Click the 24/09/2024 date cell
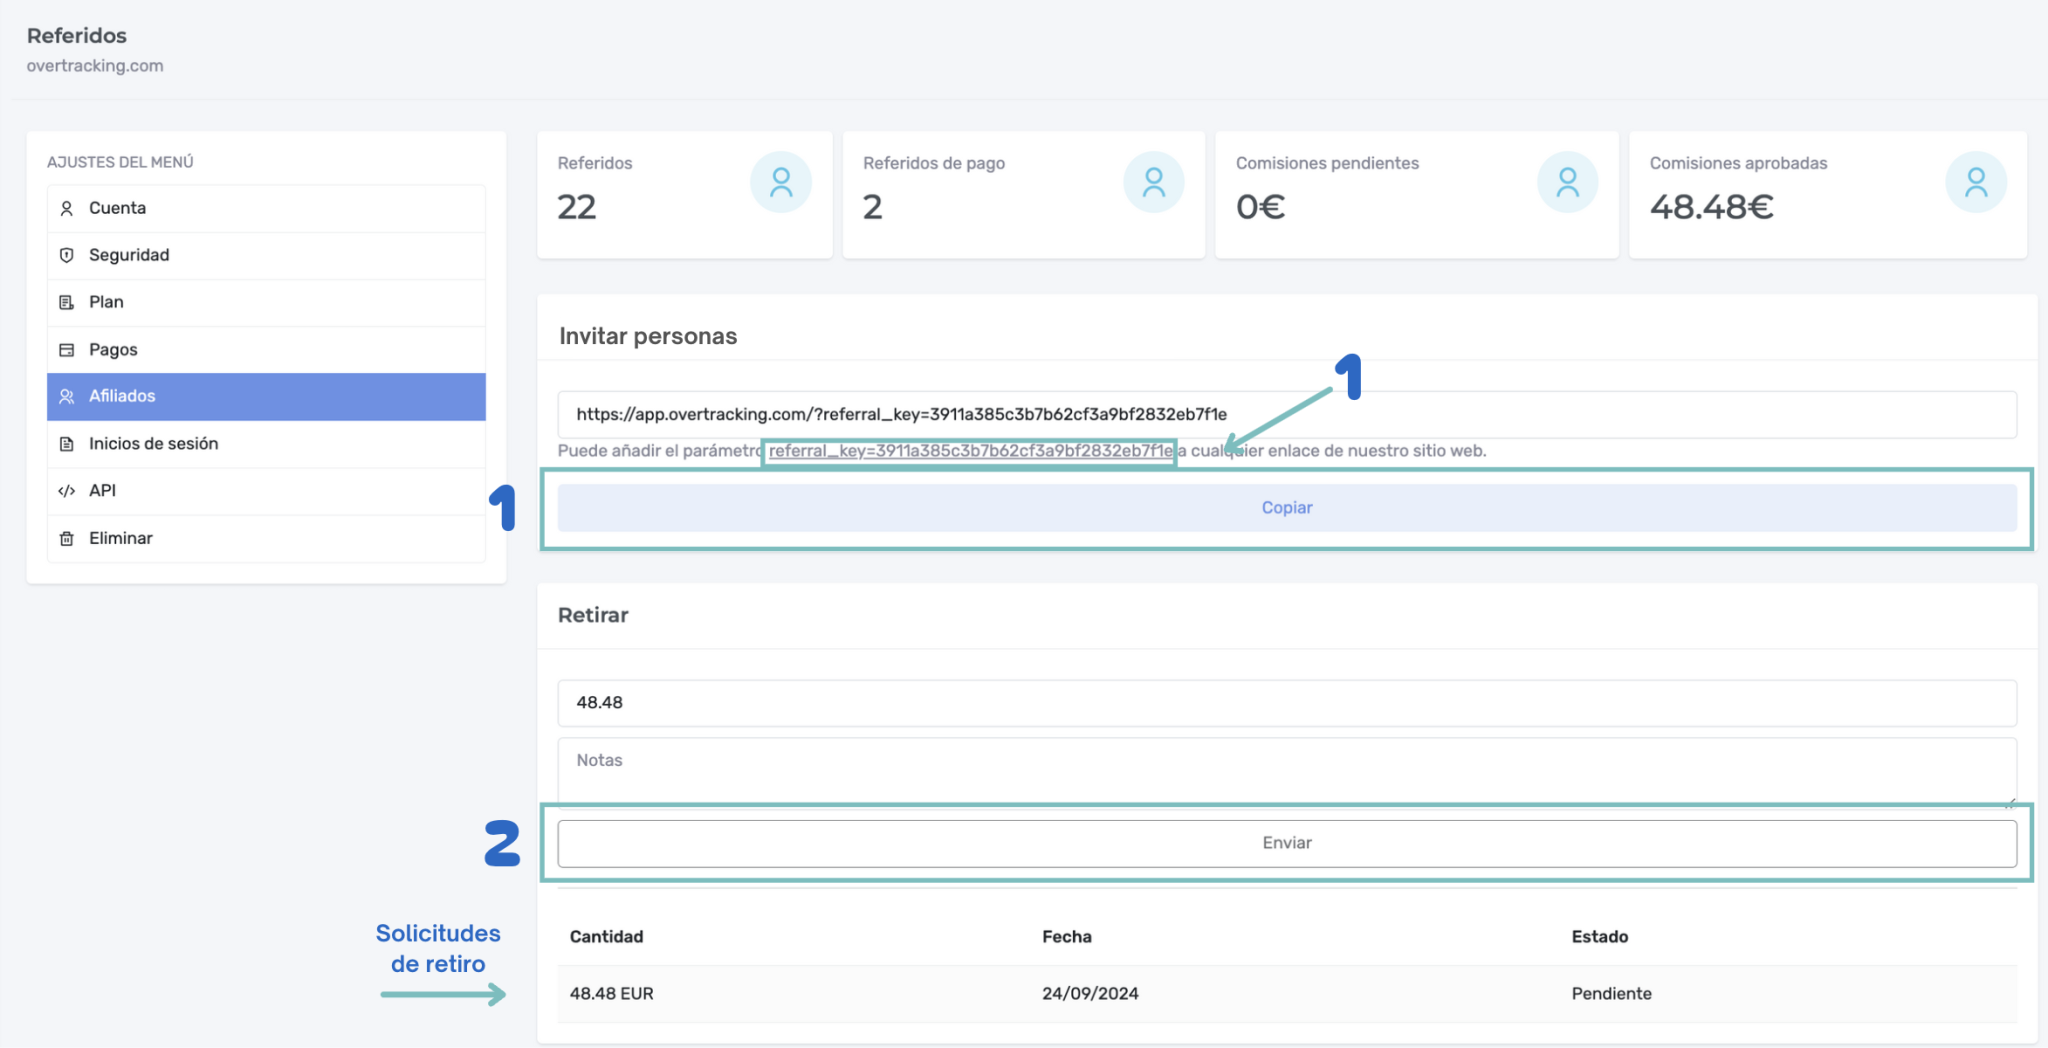This screenshot has width=2048, height=1048. [1090, 994]
